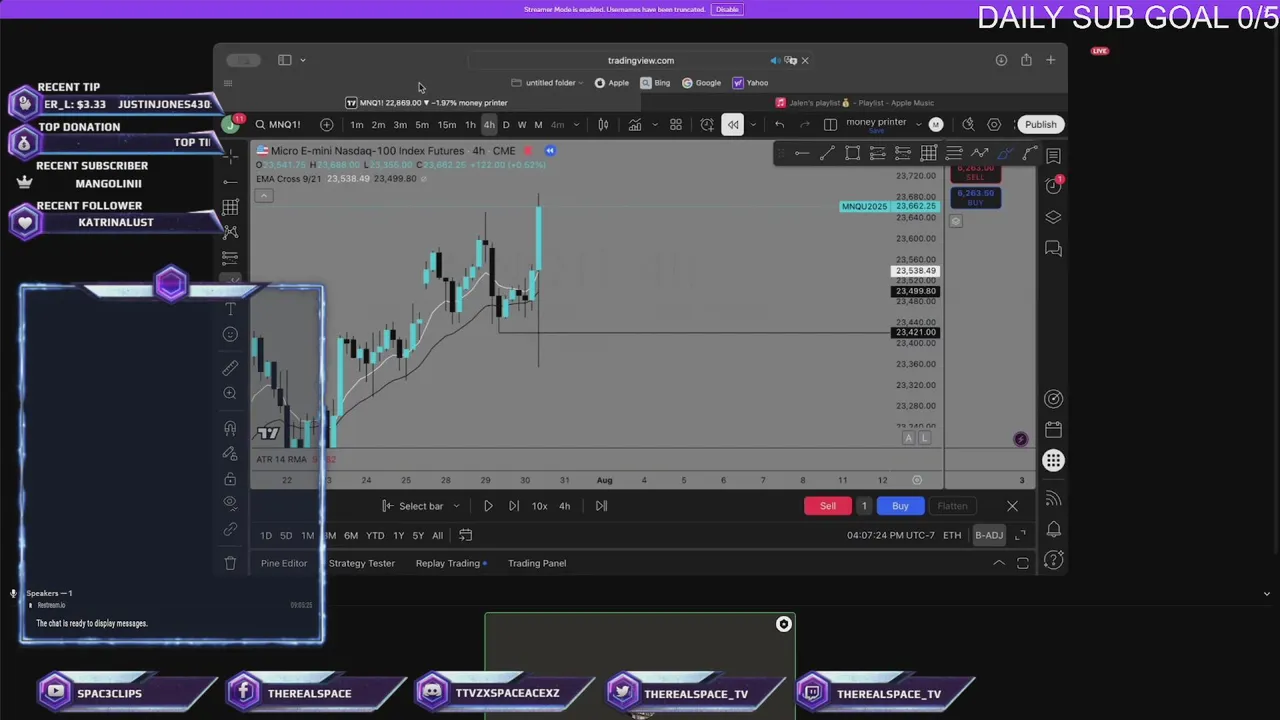Remove objects trash icon
Image resolution: width=1280 pixels, height=720 pixels.
point(230,563)
